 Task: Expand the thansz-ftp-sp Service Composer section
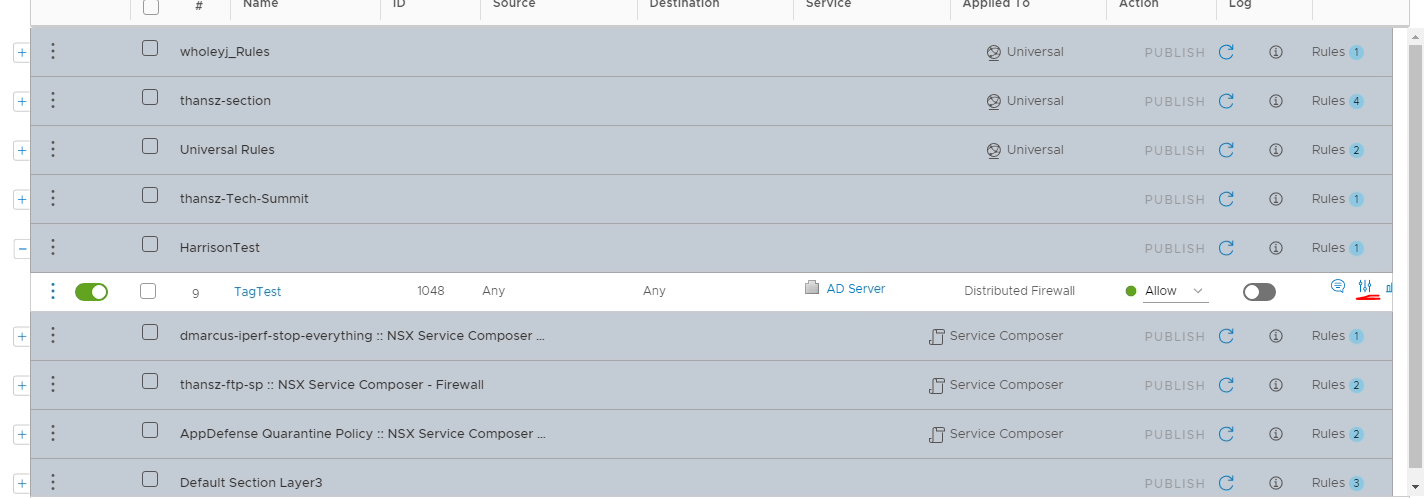(x=22, y=386)
